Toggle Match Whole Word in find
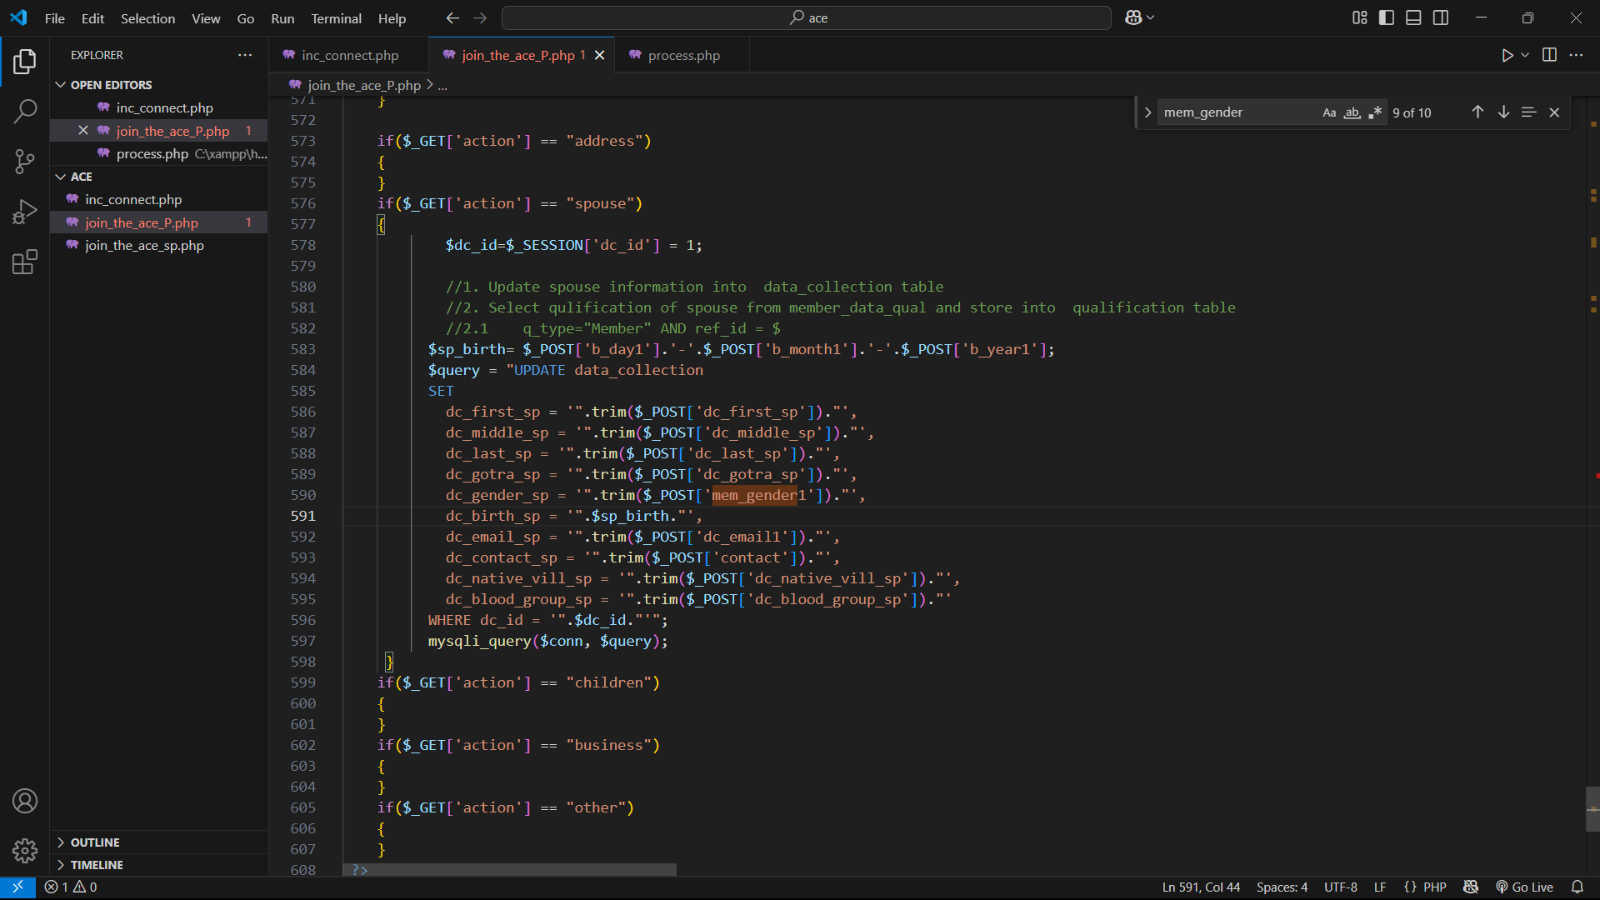The image size is (1600, 900). pyautogui.click(x=1352, y=113)
